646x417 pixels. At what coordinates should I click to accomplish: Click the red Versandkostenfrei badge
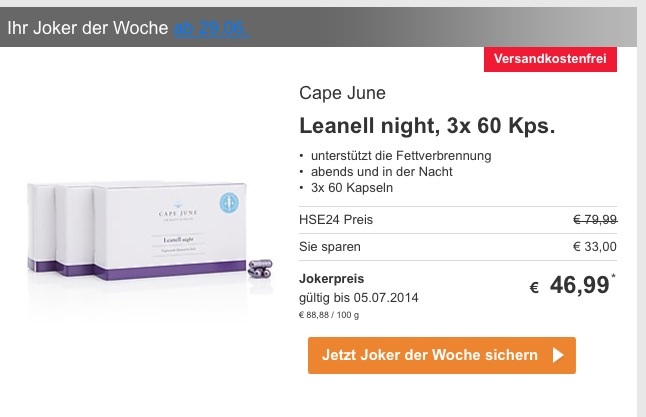click(x=550, y=59)
